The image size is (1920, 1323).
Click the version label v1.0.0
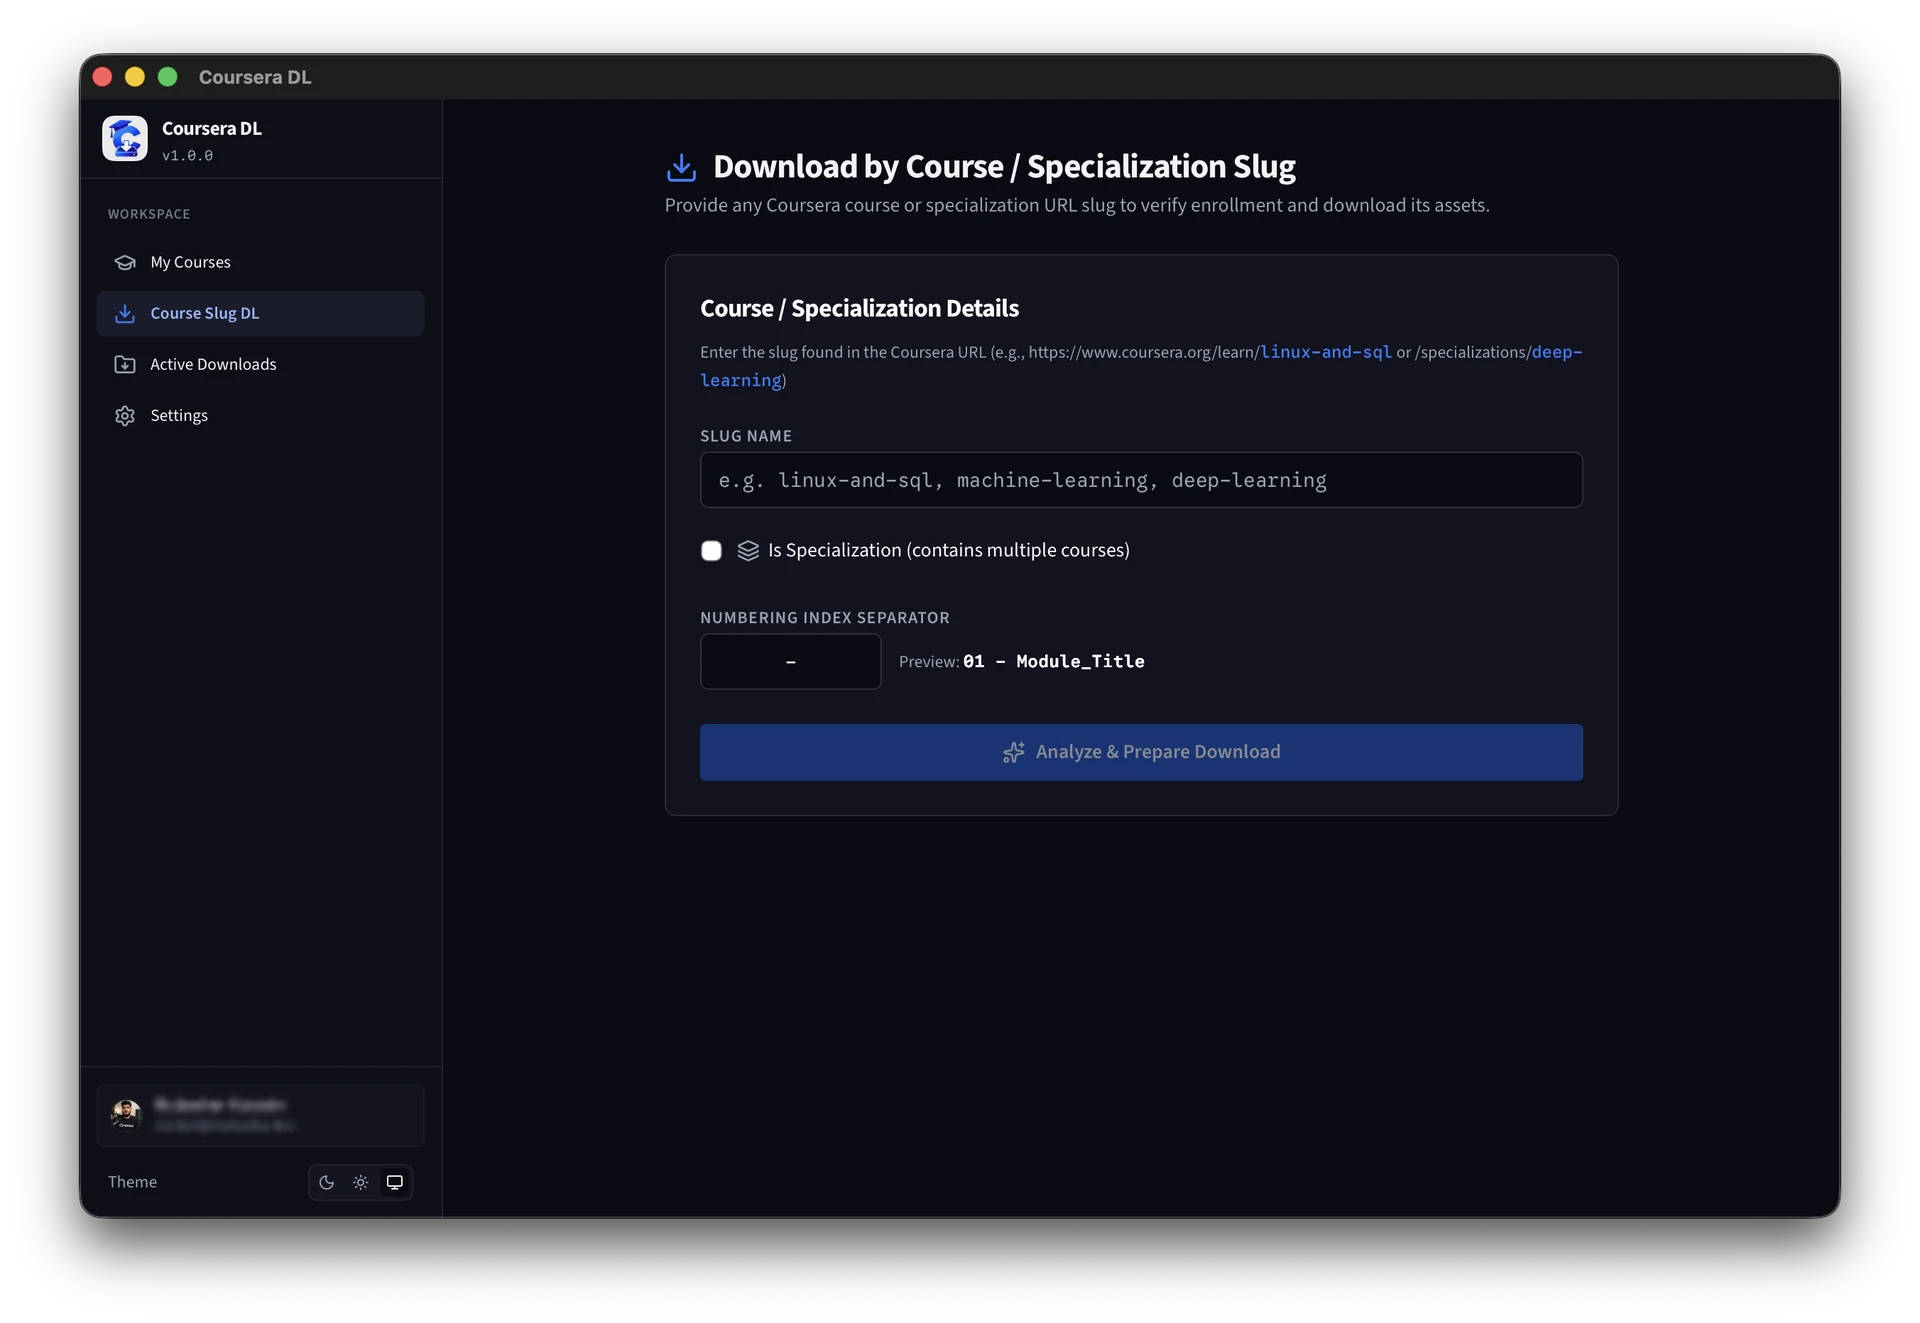(187, 156)
